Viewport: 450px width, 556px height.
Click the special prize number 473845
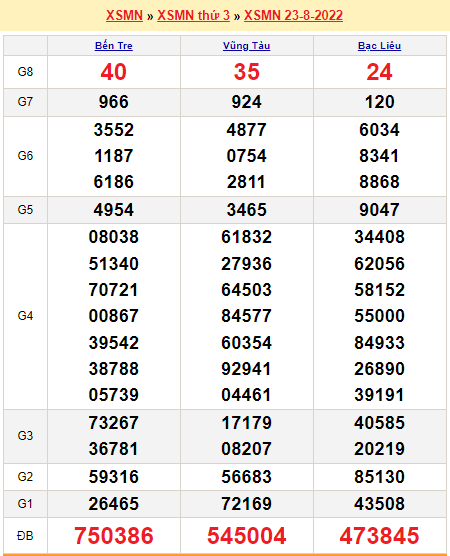379,535
